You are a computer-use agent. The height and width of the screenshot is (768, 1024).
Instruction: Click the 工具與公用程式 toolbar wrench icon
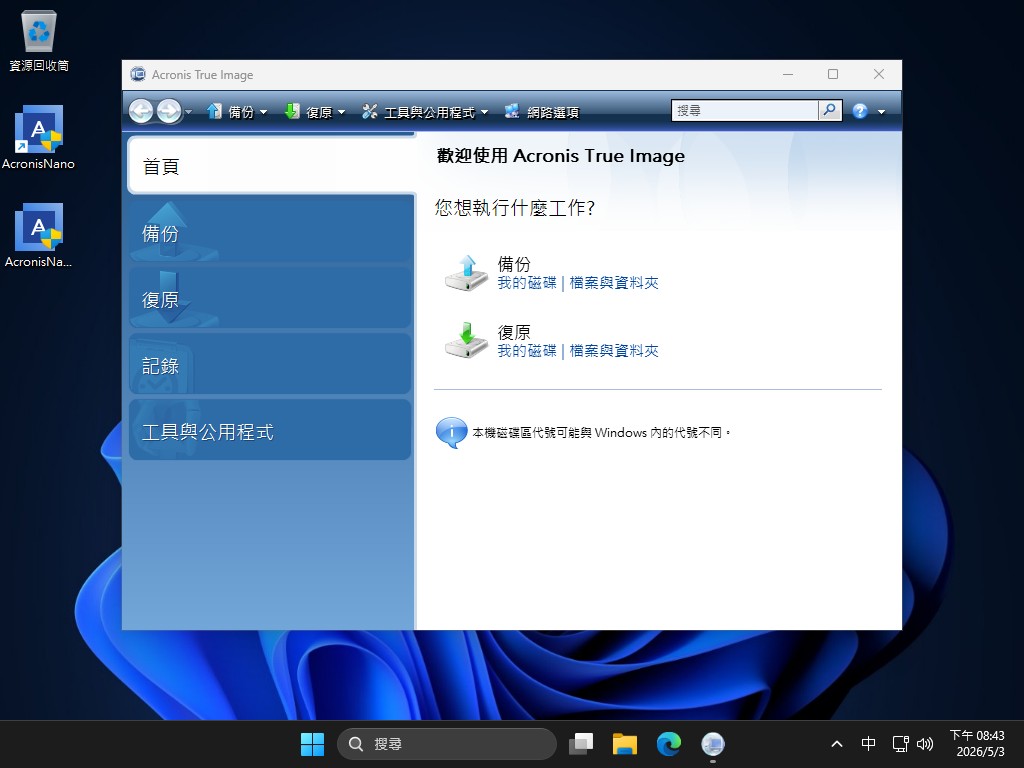(x=370, y=112)
